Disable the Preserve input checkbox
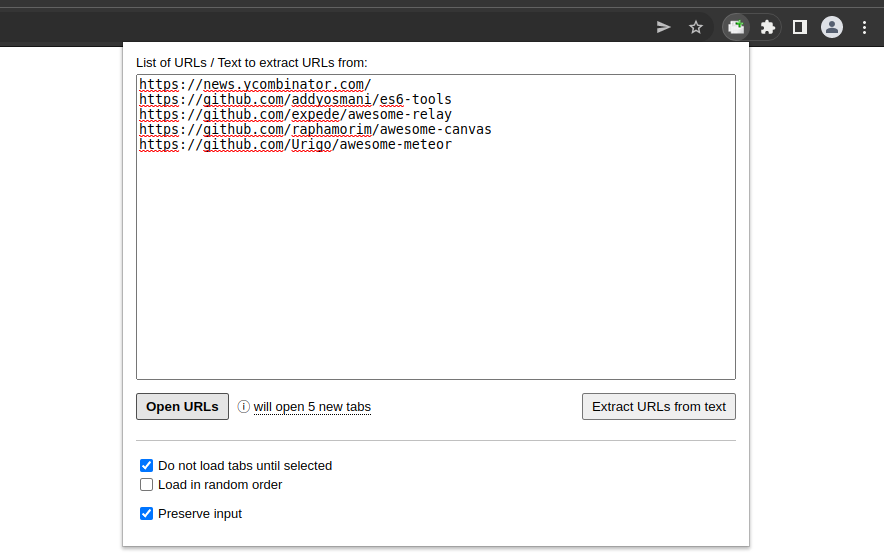884x558 pixels. (x=147, y=513)
